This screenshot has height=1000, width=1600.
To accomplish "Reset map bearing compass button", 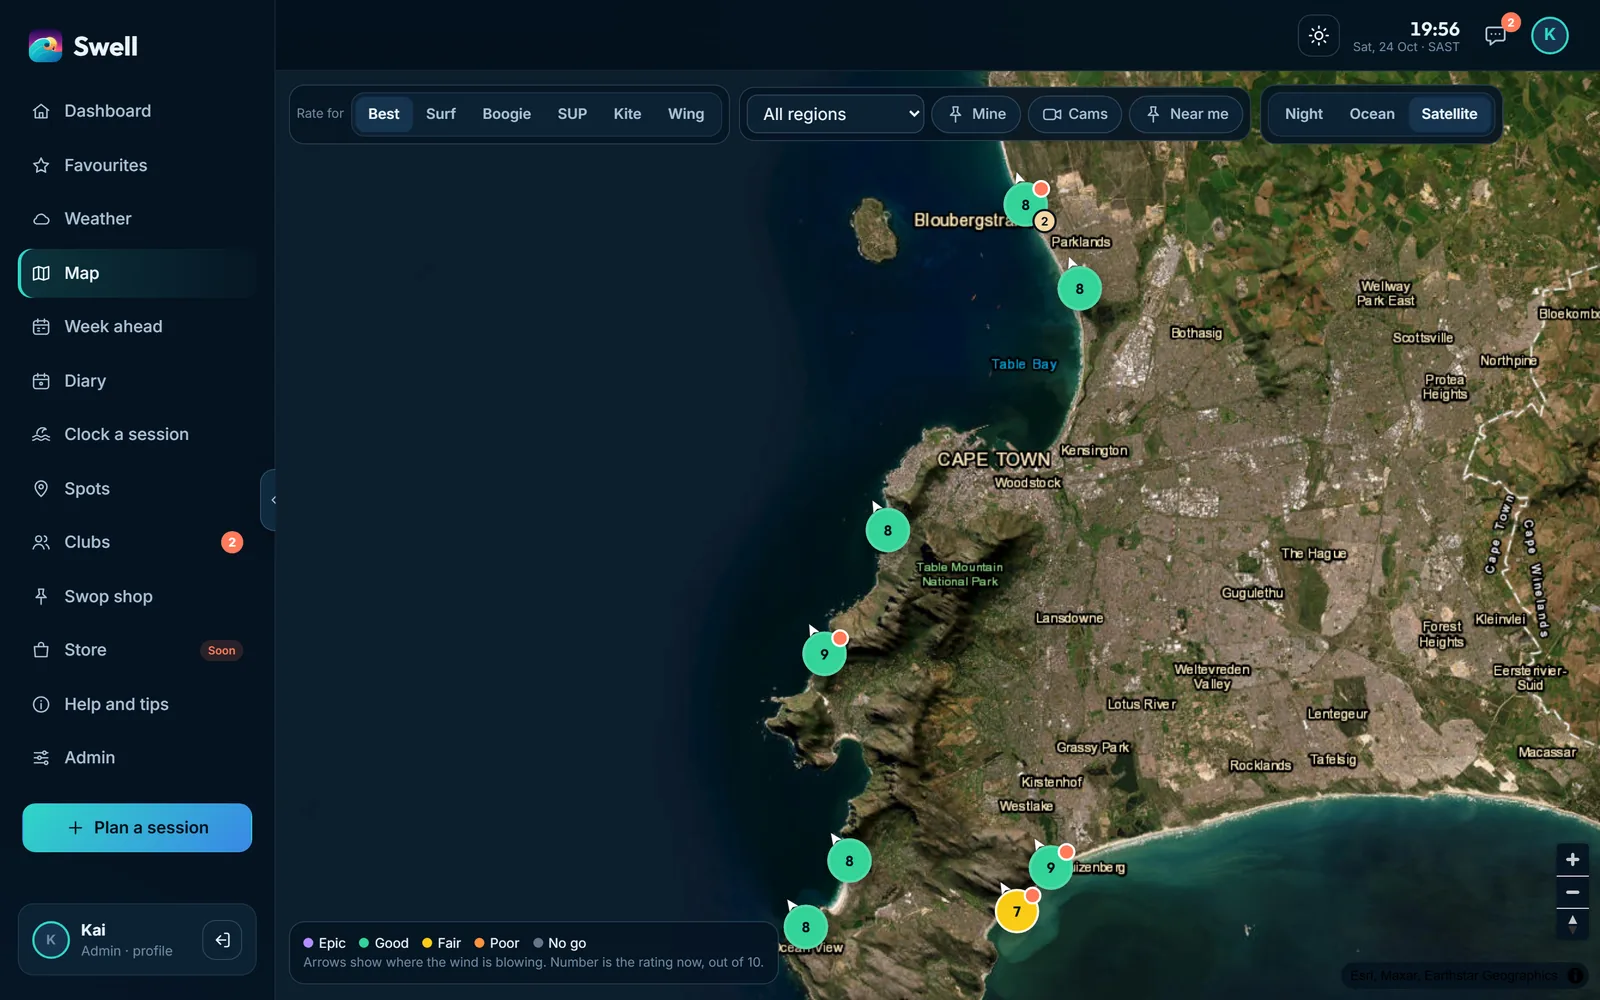I will pyautogui.click(x=1572, y=923).
